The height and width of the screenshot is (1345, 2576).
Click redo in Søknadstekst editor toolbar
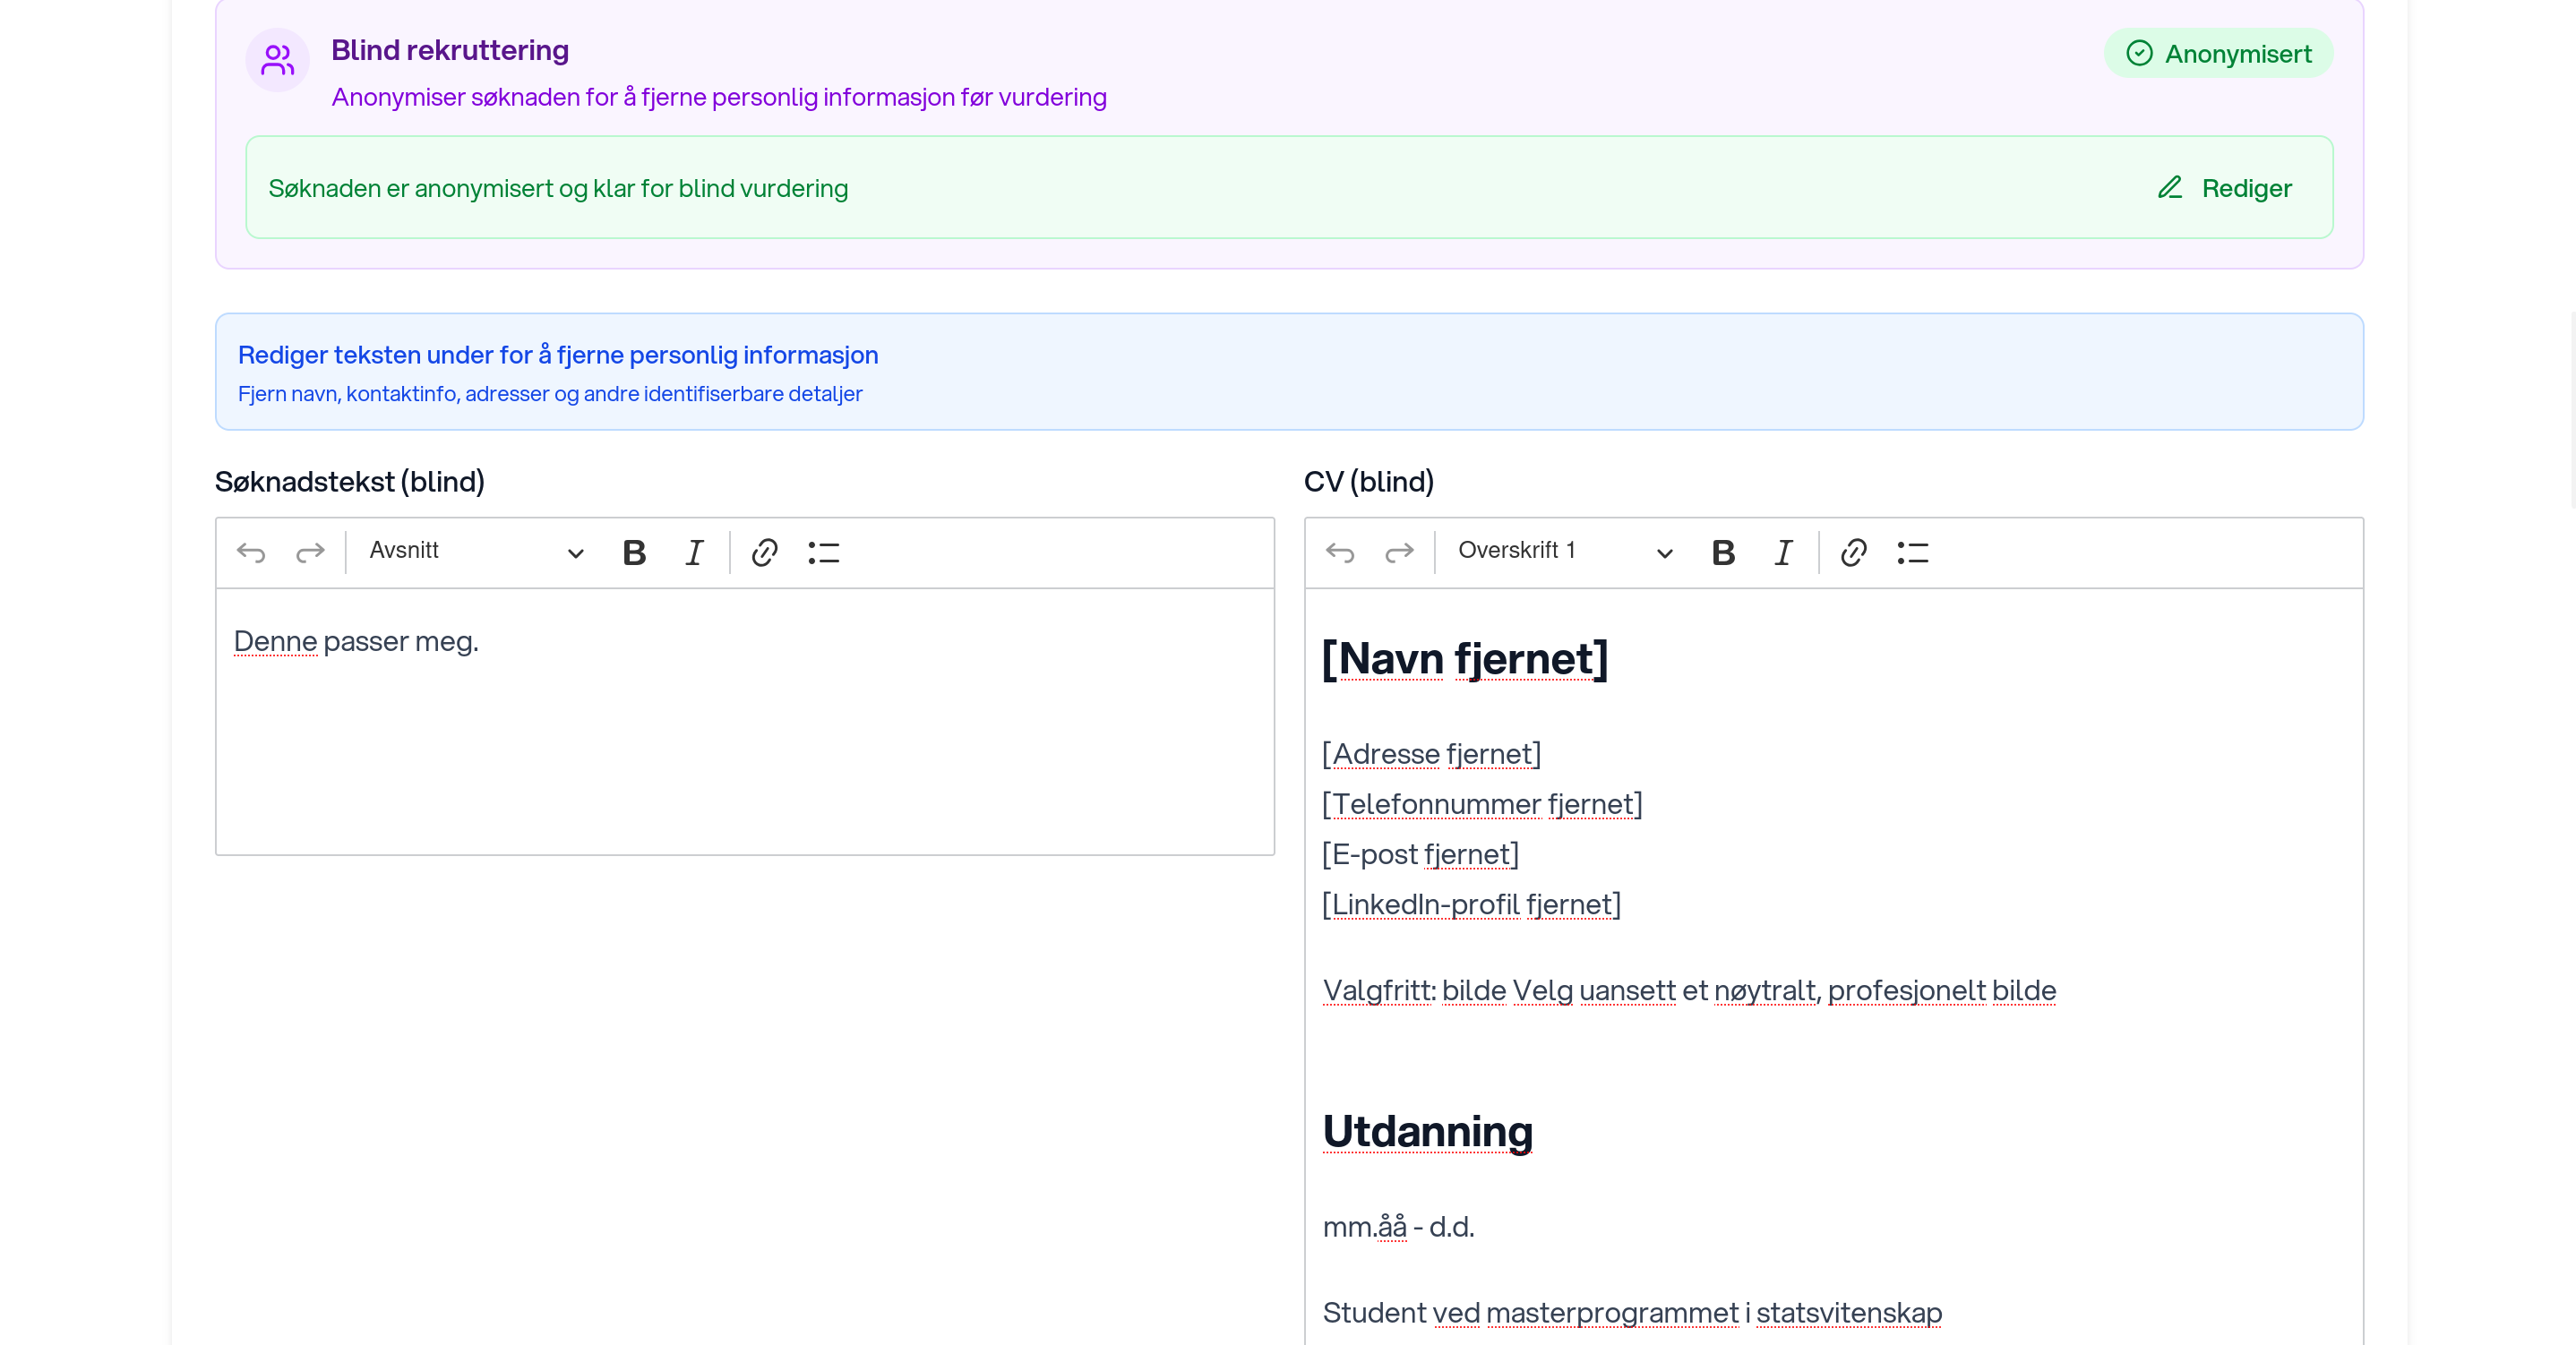point(310,552)
